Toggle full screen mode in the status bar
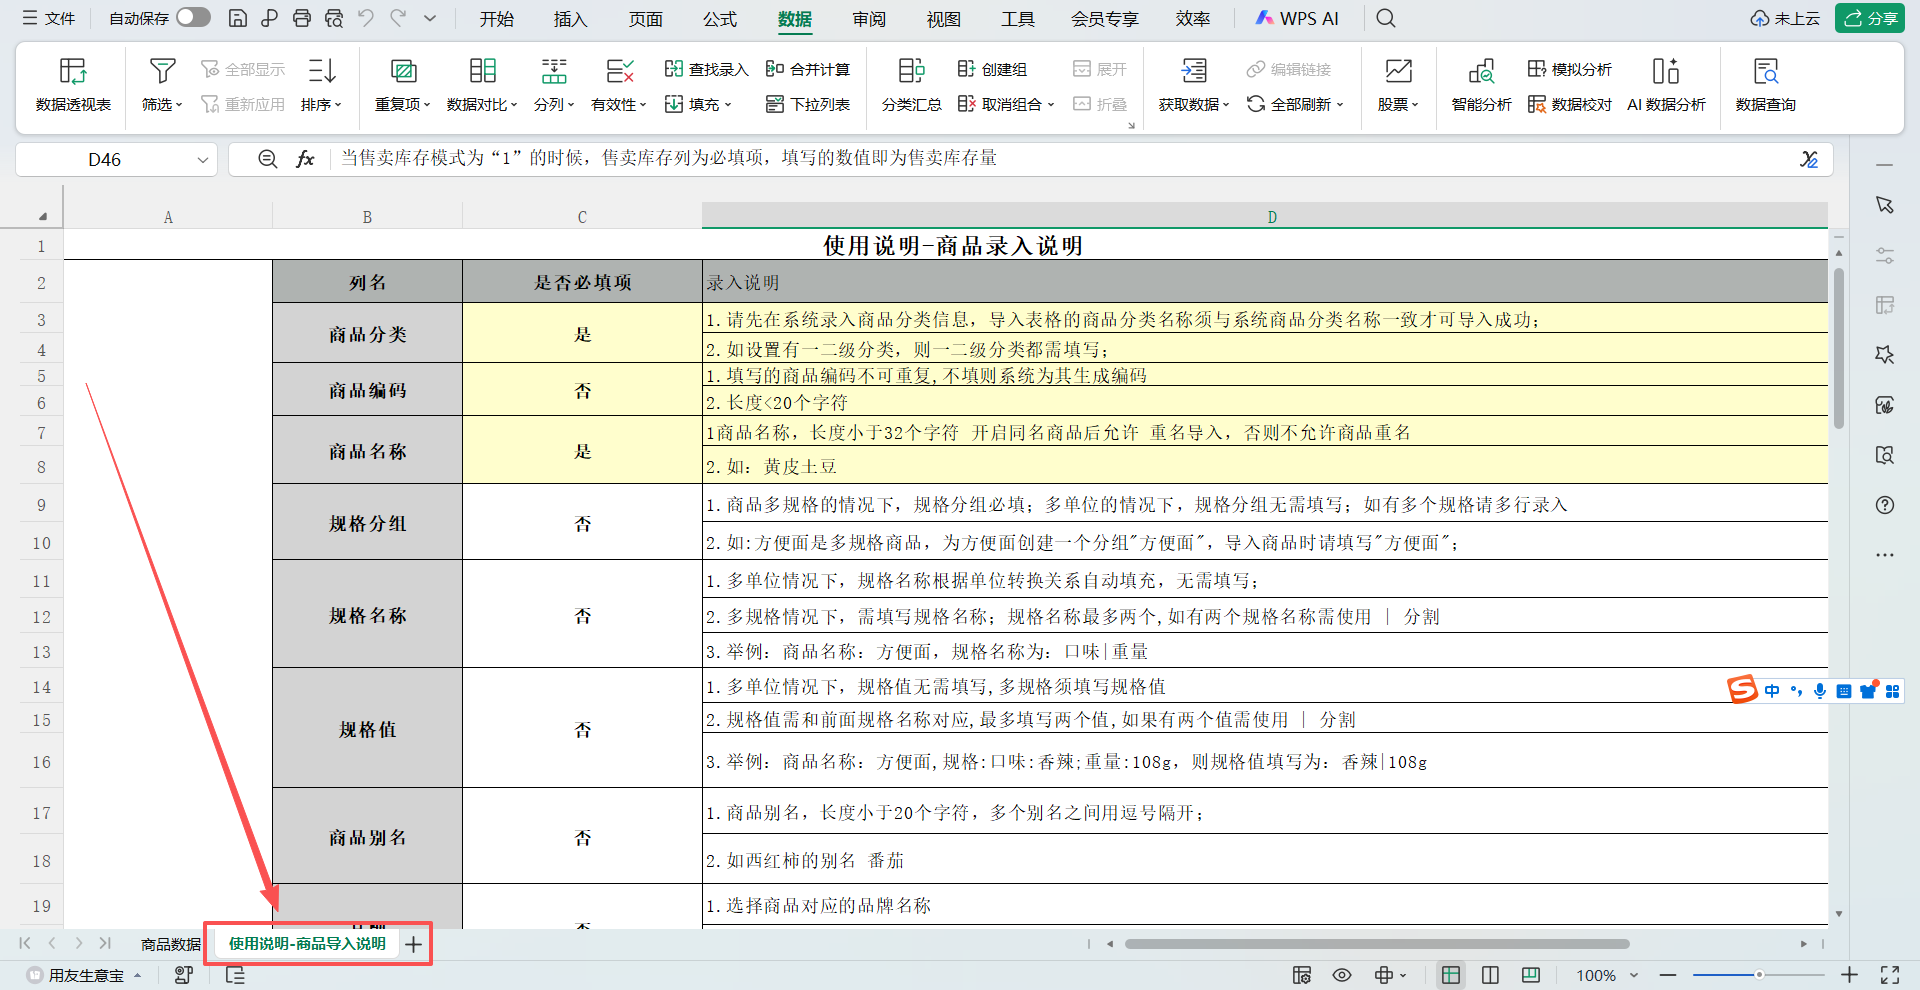The height and width of the screenshot is (990, 1920). (x=1890, y=975)
